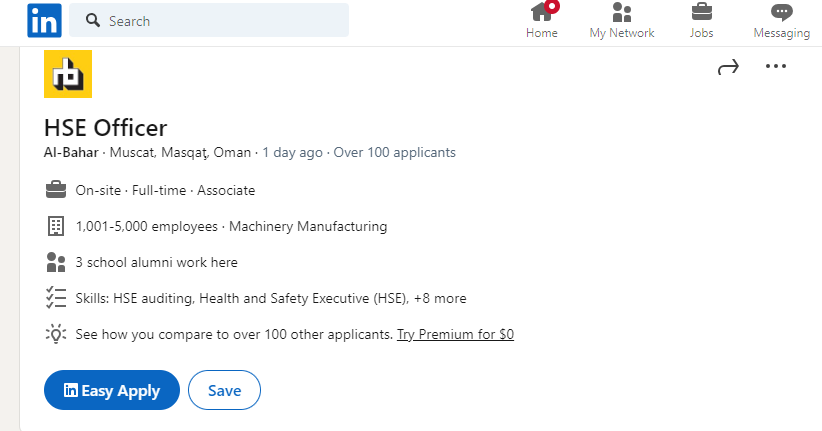
Task: Click 'Muscat, Masqaţ, Oman' location text
Action: (180, 153)
